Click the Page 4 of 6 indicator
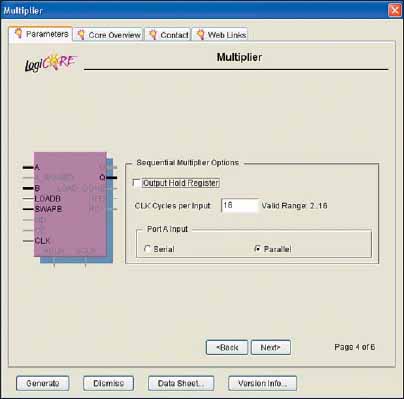The image size is (404, 399). tap(355, 347)
